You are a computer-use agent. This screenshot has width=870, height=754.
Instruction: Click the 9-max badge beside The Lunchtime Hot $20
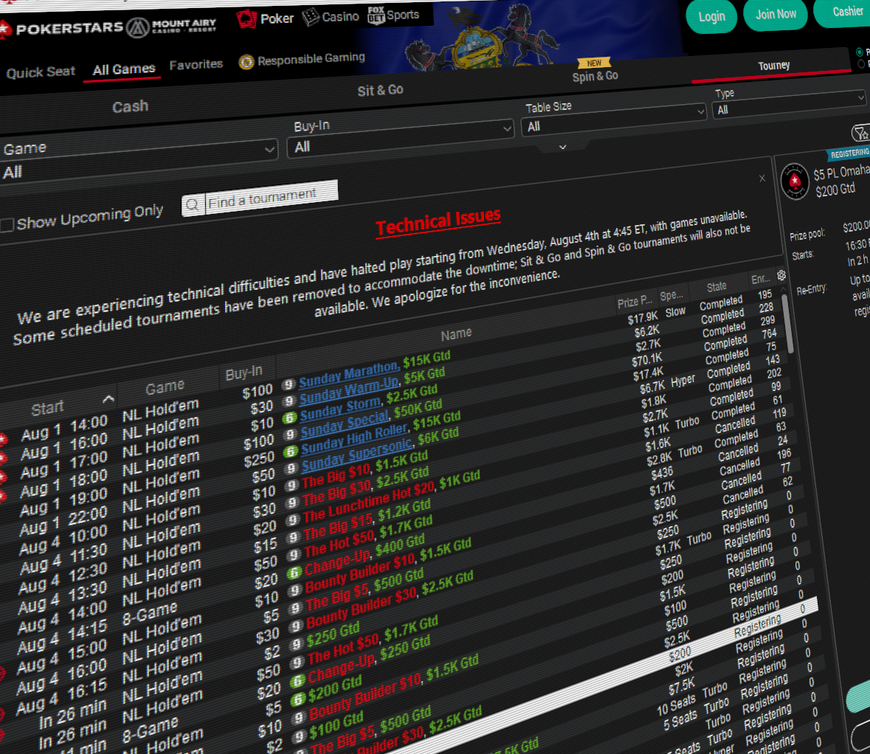coord(293,520)
